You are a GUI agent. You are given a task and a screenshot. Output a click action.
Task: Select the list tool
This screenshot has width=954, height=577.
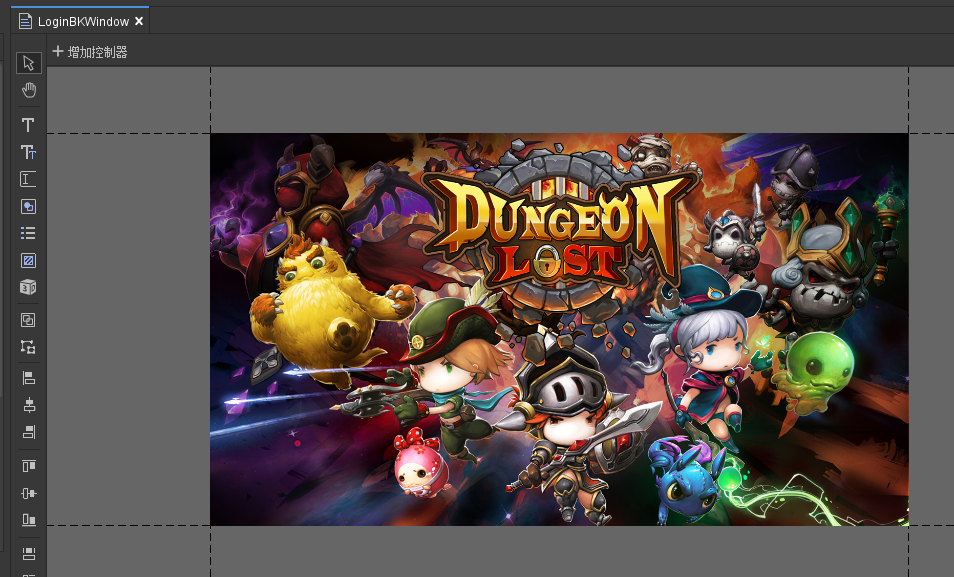(29, 233)
